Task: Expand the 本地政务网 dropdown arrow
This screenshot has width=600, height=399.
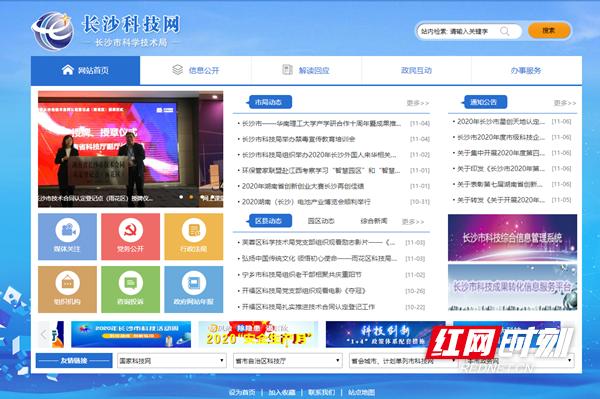Action: (570, 360)
